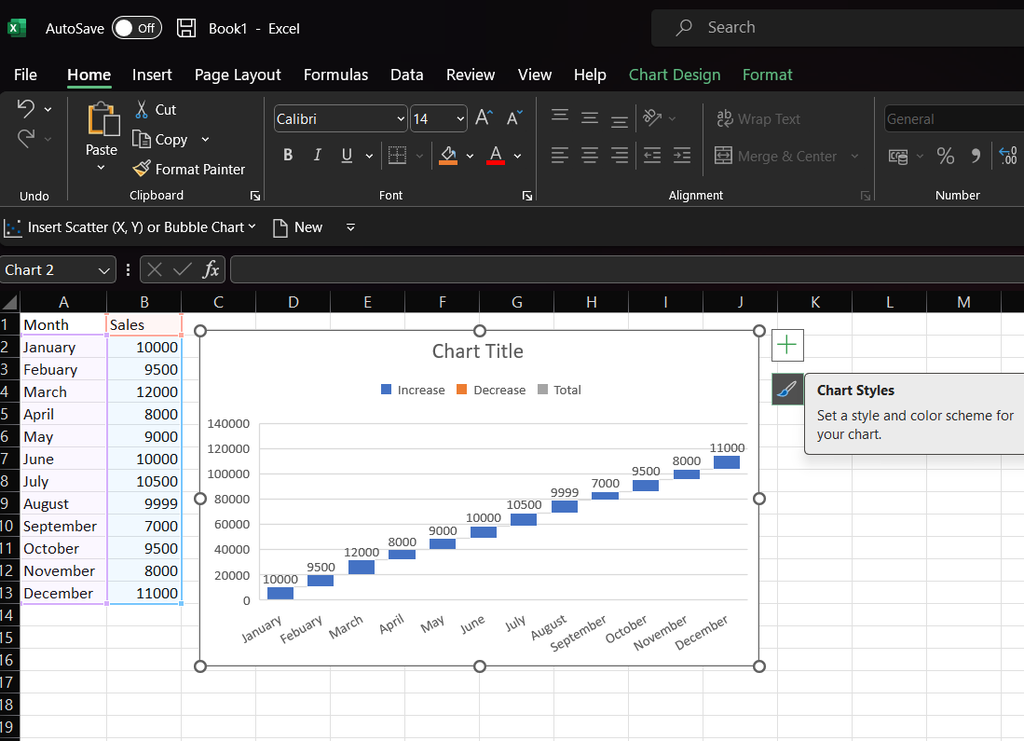The height and width of the screenshot is (741, 1024).
Task: Click the Increase Font Size icon
Action: click(x=483, y=118)
